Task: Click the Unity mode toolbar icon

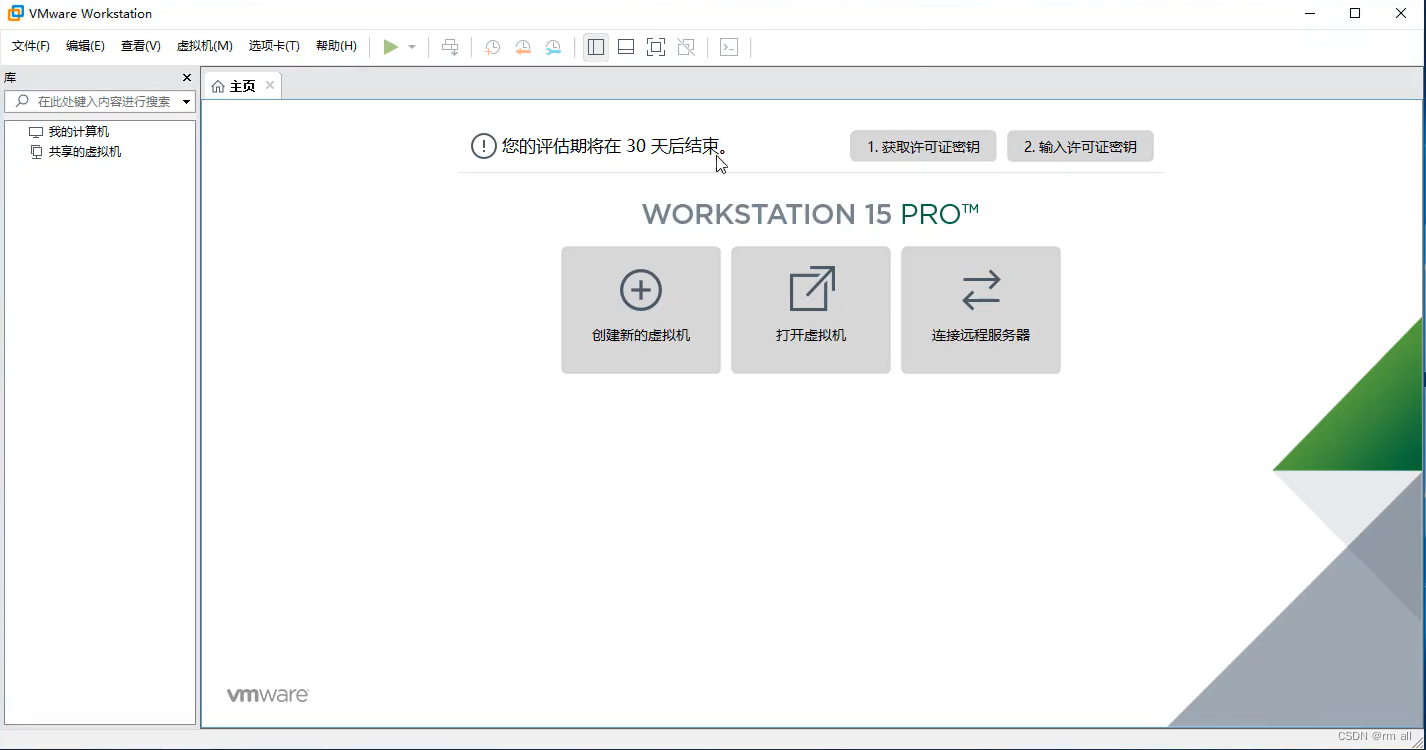Action: 686,47
